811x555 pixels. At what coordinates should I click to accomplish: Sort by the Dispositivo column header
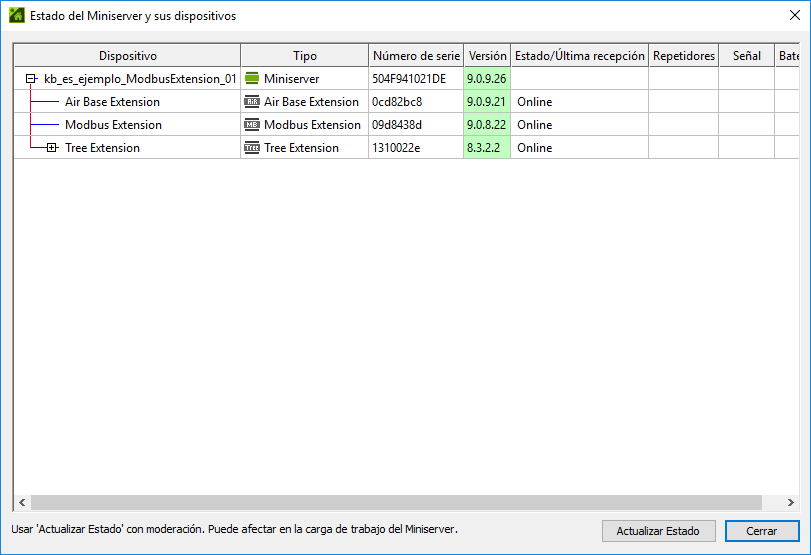tap(127, 56)
